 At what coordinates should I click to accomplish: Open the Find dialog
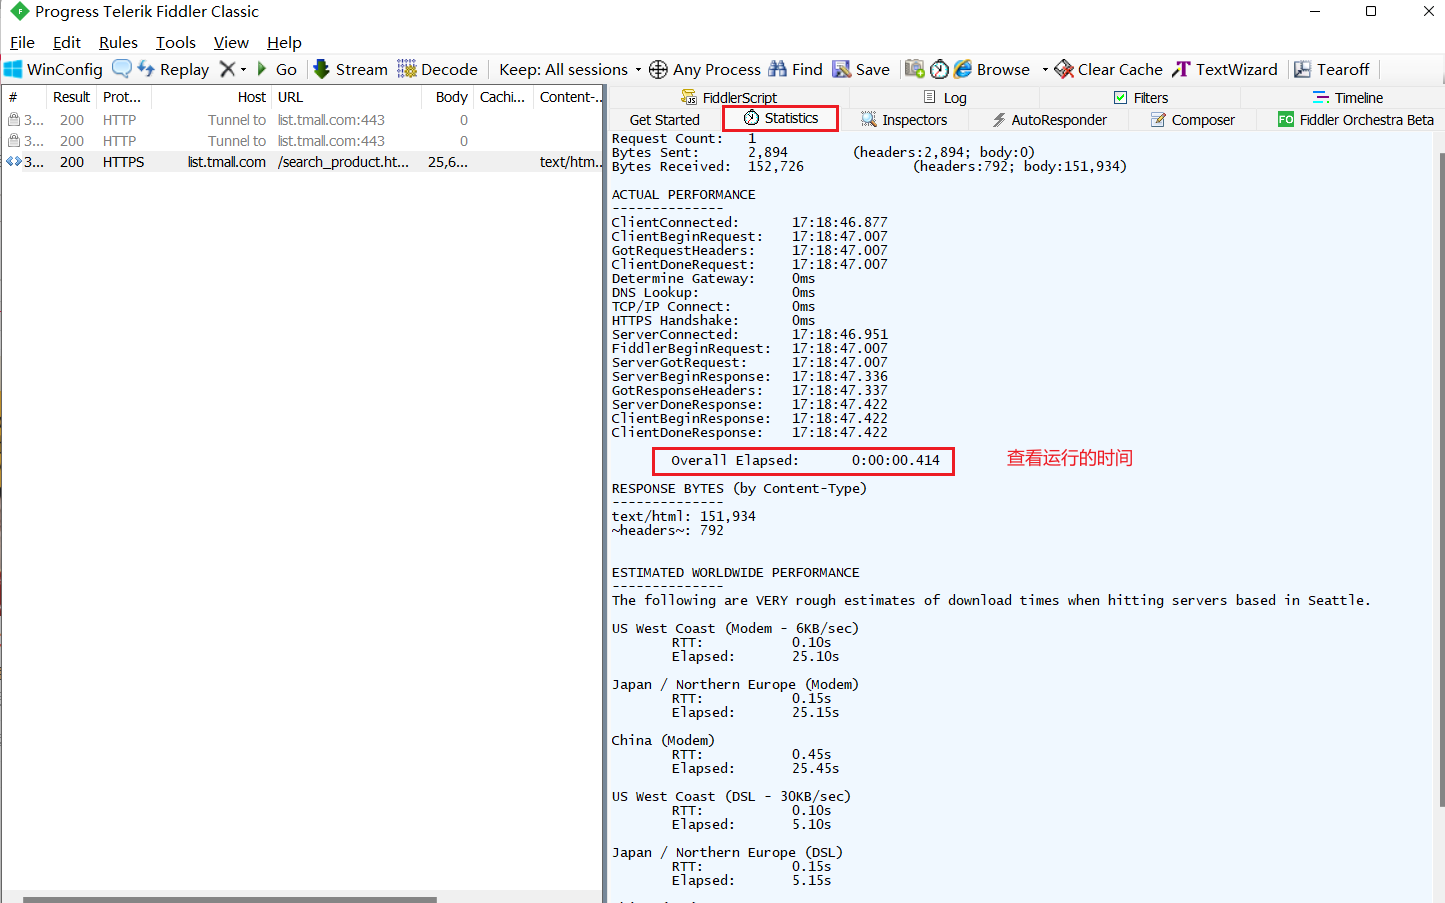pyautogui.click(x=795, y=69)
